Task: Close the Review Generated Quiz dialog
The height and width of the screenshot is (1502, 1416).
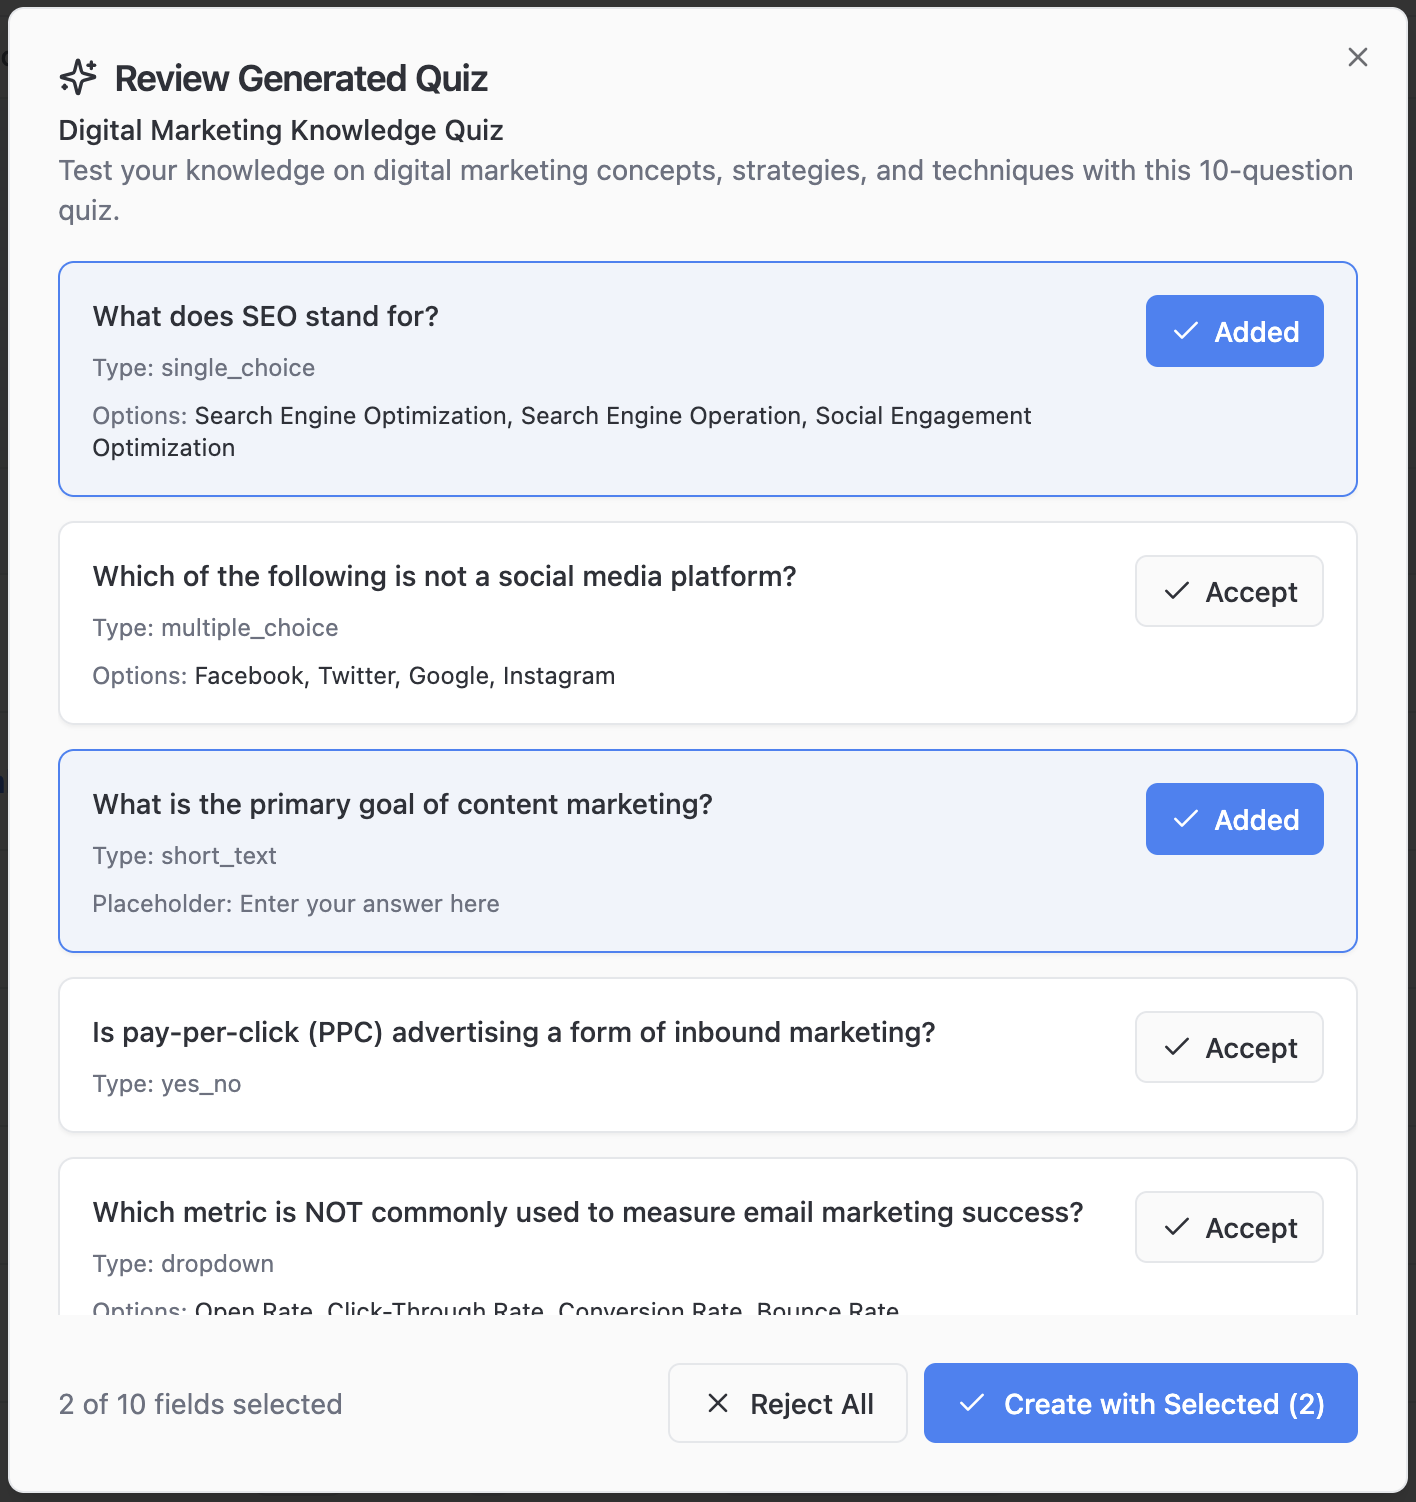Action: click(1357, 57)
